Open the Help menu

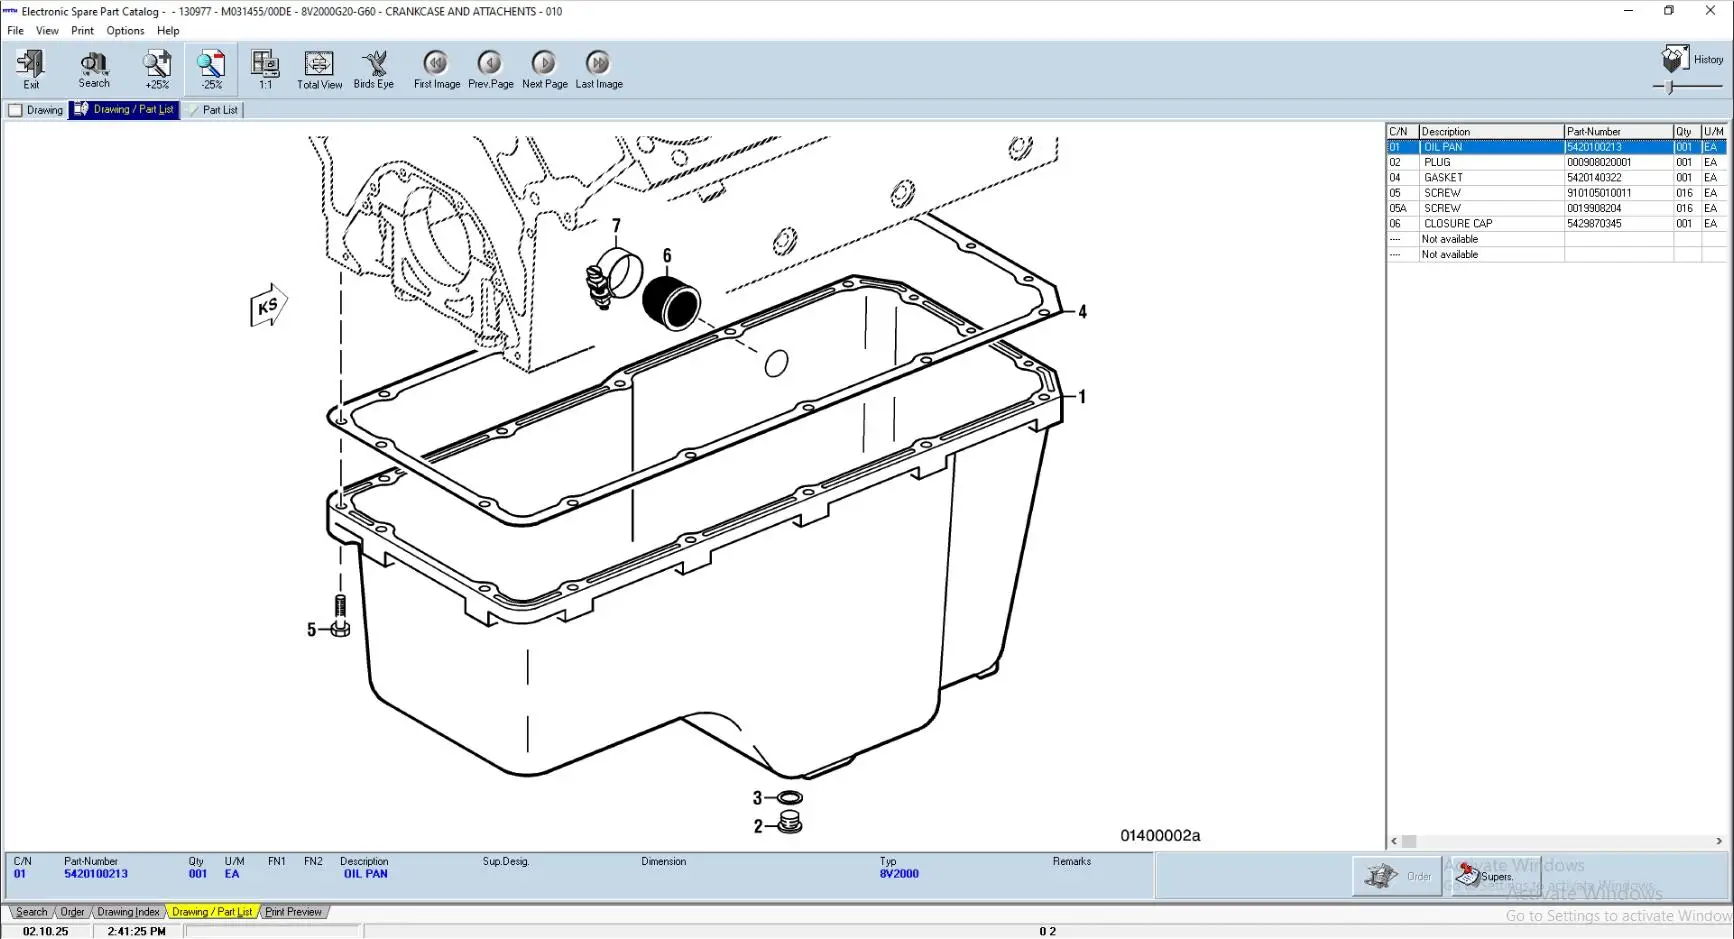tap(168, 31)
